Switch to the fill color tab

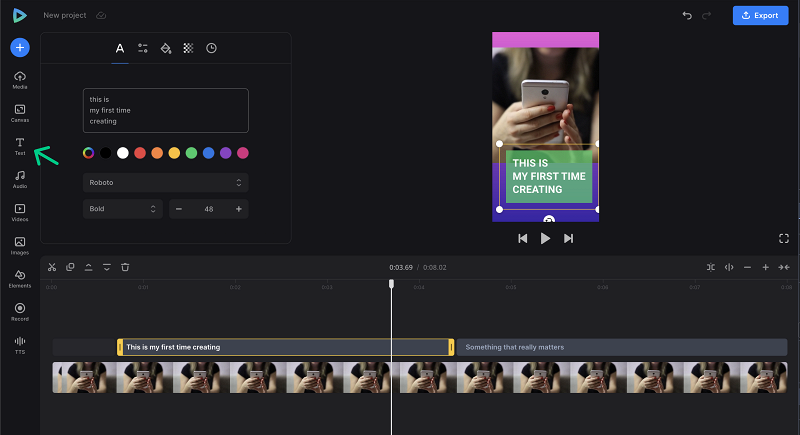click(x=166, y=48)
